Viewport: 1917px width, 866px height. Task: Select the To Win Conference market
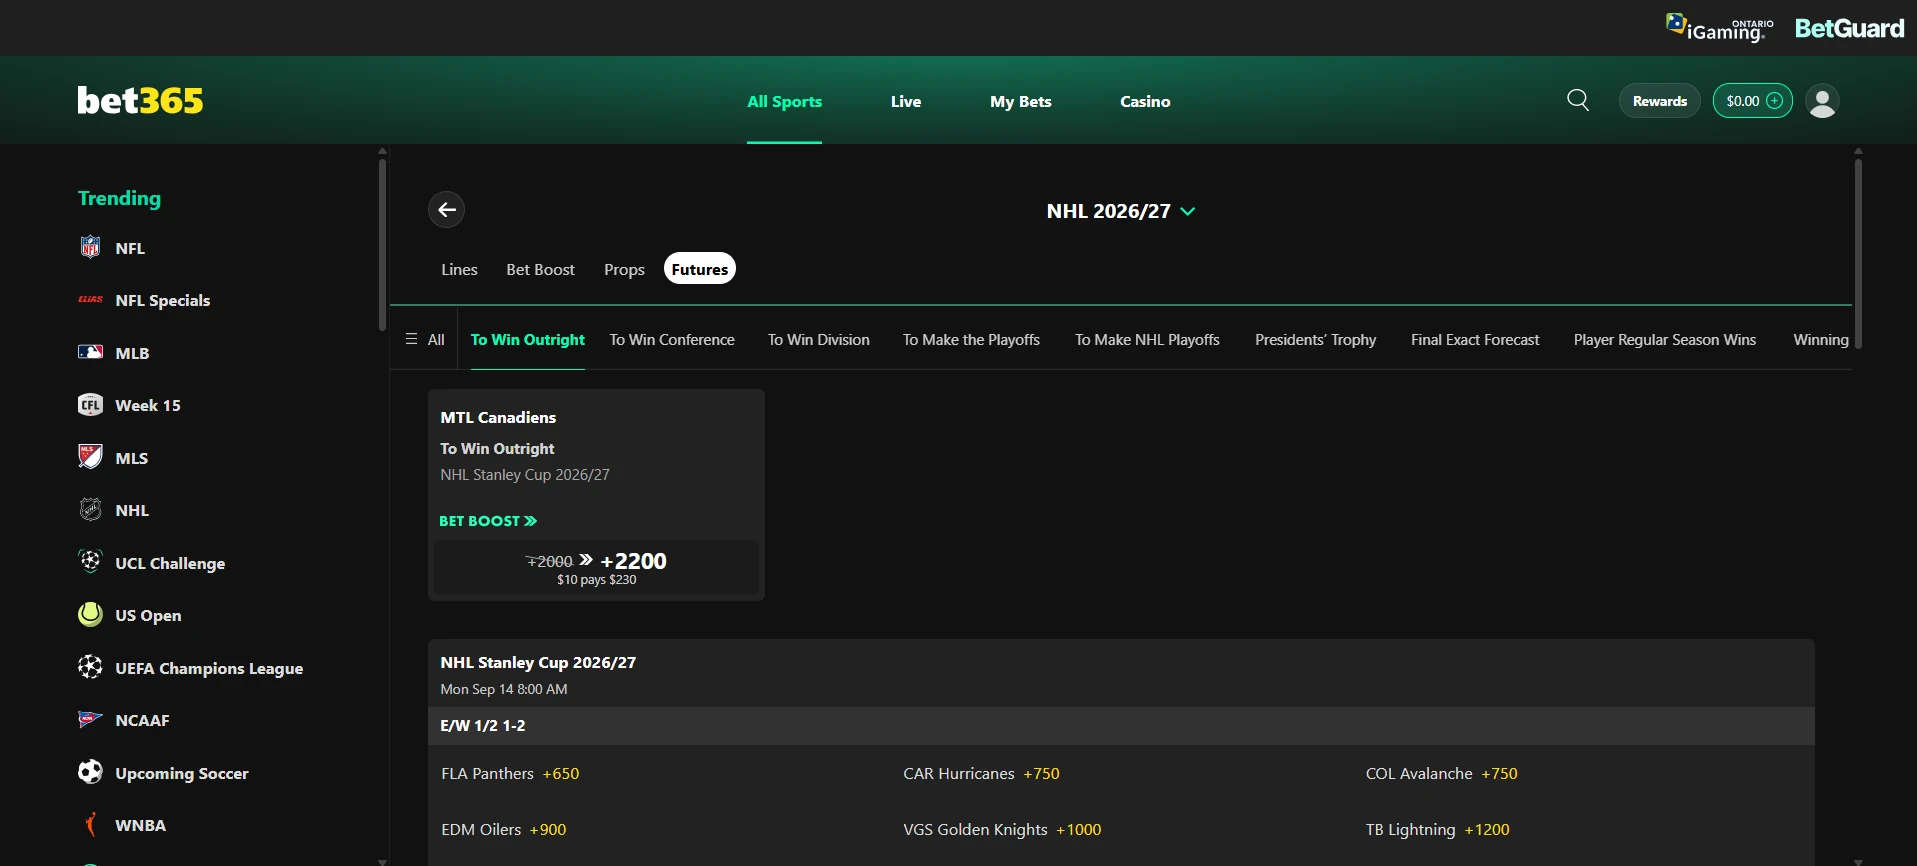coord(672,339)
